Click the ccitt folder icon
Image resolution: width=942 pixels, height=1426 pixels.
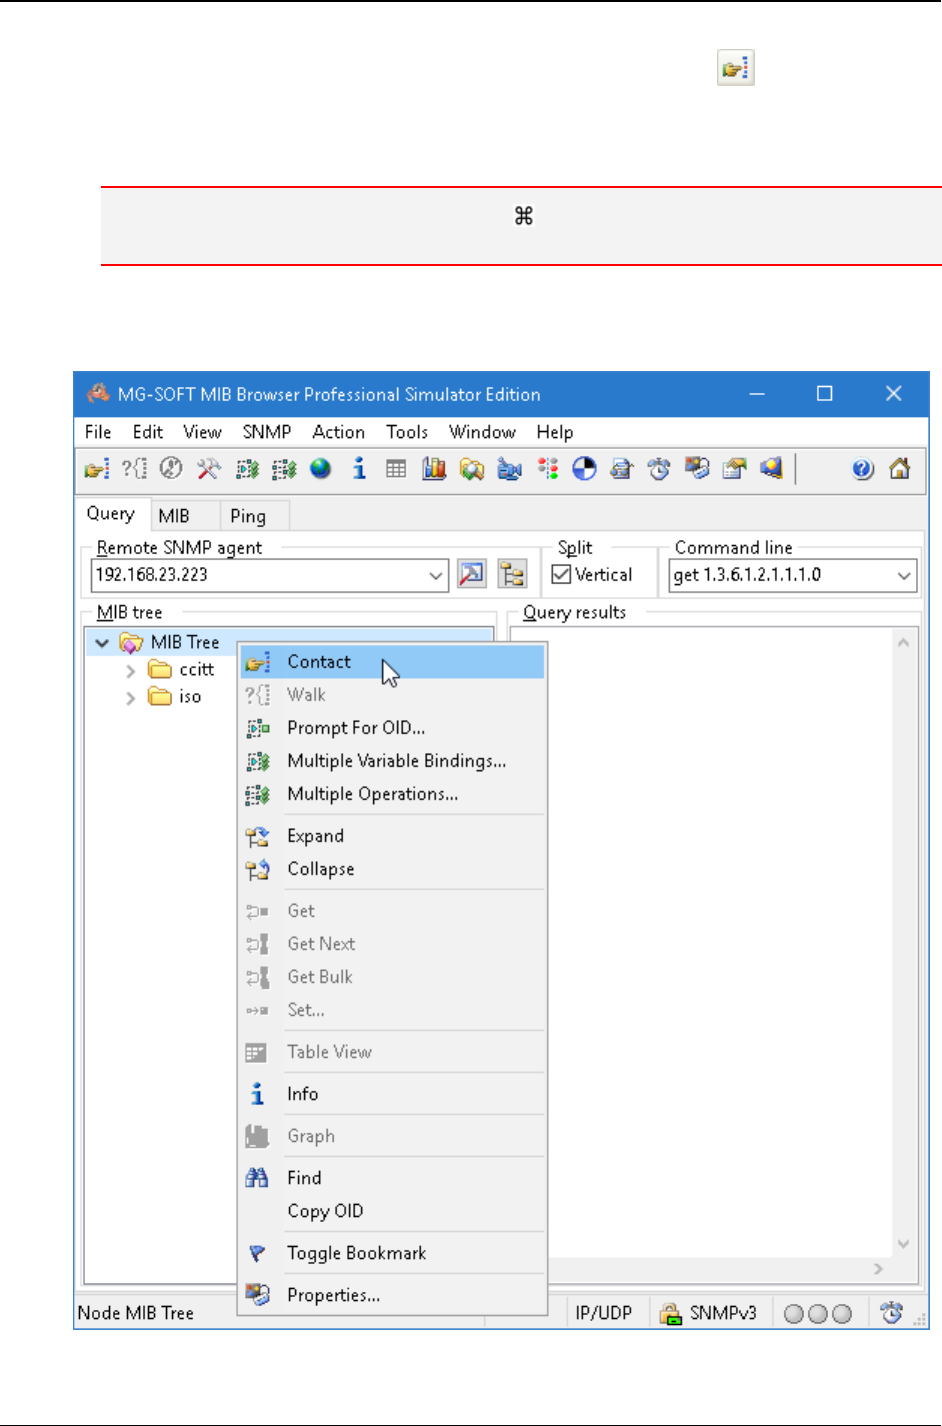[x=160, y=669]
